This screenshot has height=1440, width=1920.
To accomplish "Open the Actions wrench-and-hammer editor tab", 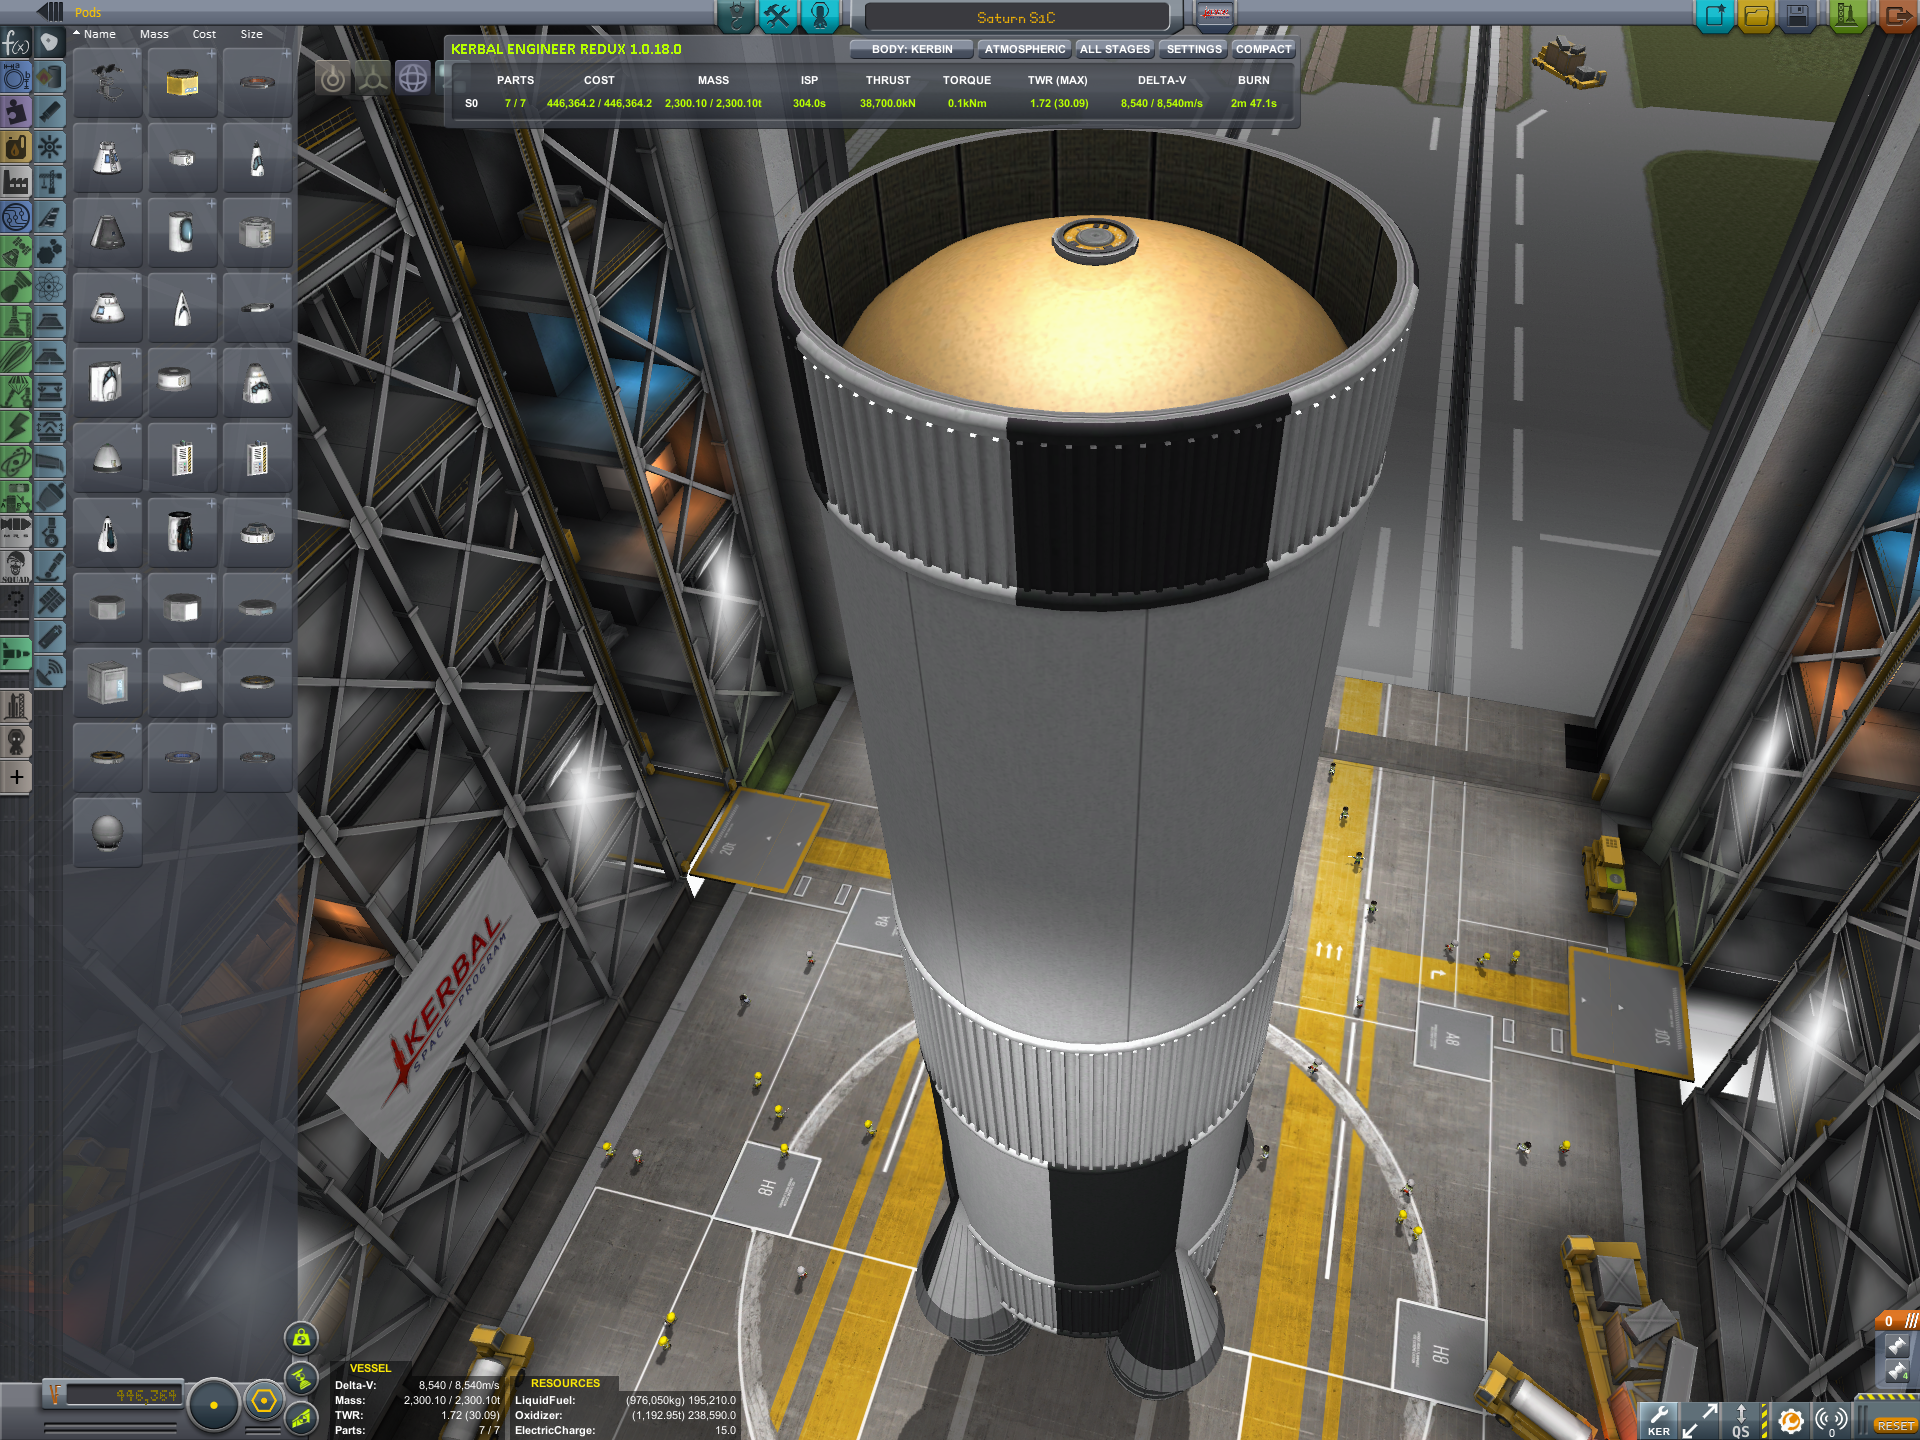I will pyautogui.click(x=778, y=16).
